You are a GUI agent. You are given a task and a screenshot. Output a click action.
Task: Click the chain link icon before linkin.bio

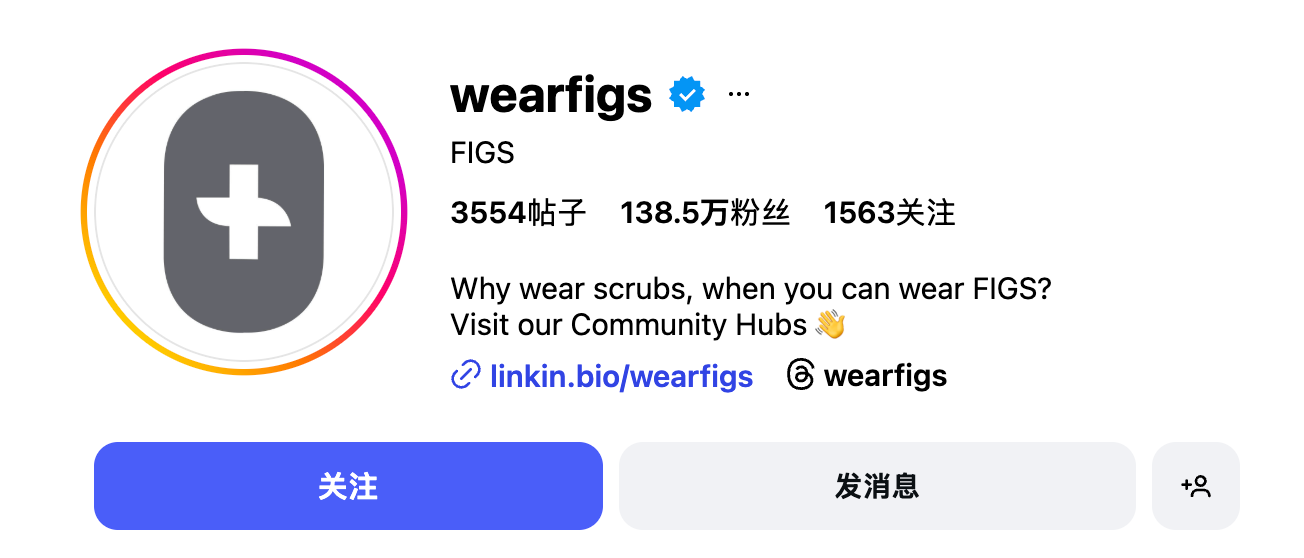(x=466, y=376)
